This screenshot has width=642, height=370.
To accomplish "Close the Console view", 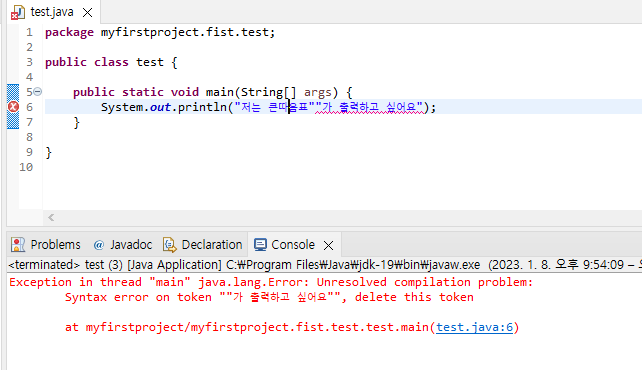I will point(328,245).
